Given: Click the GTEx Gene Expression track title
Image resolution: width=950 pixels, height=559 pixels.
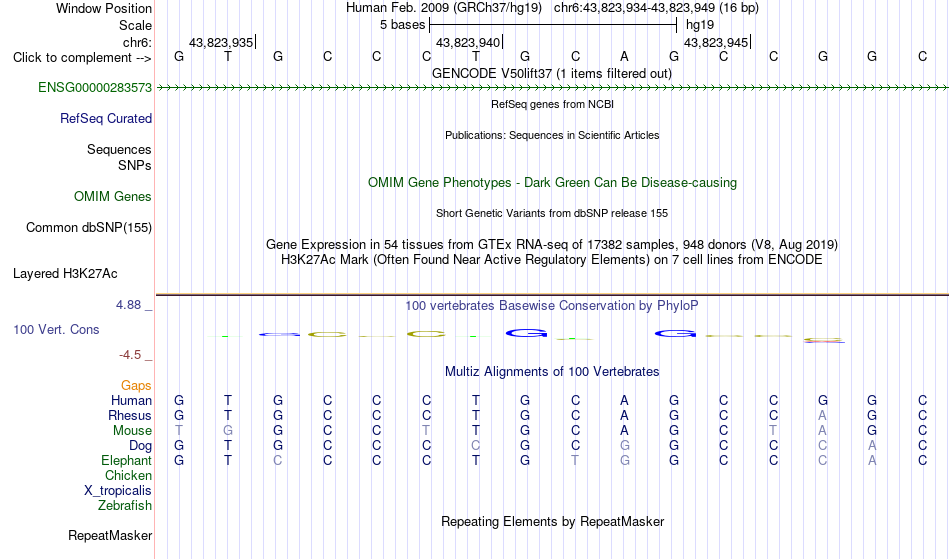Looking at the screenshot, I should click(552, 244).
